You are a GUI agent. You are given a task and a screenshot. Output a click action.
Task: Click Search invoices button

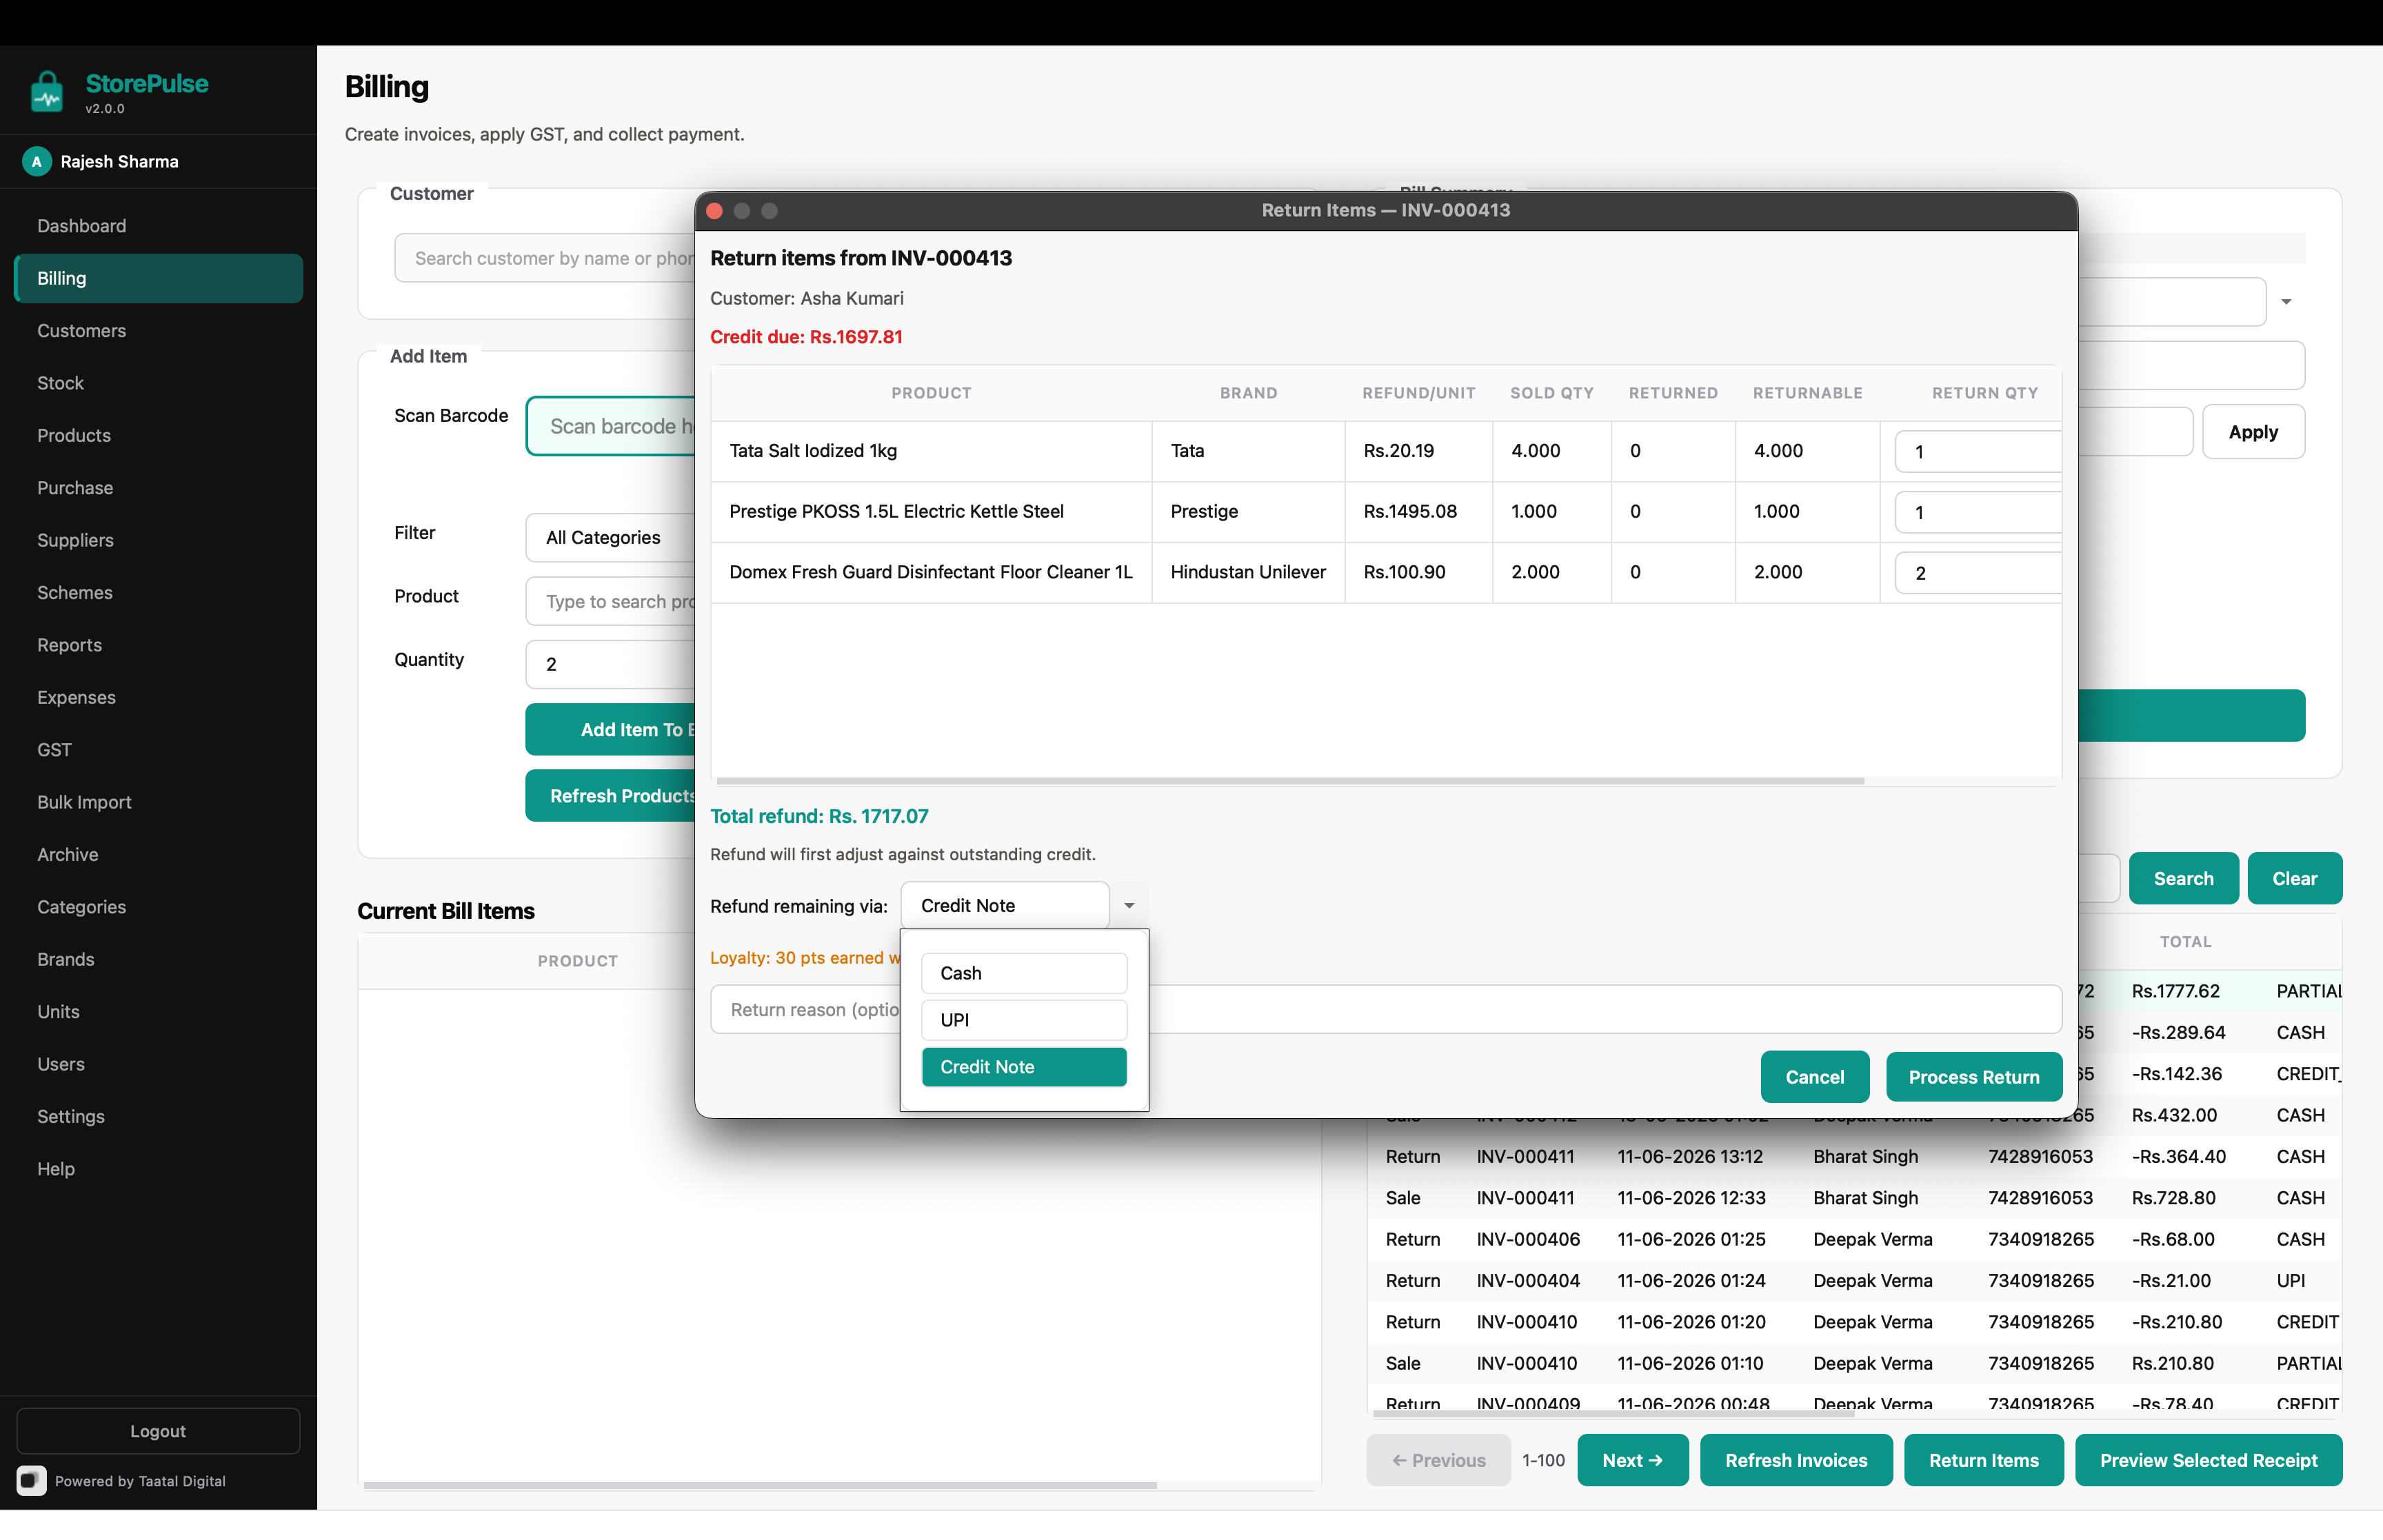pyautogui.click(x=2183, y=878)
